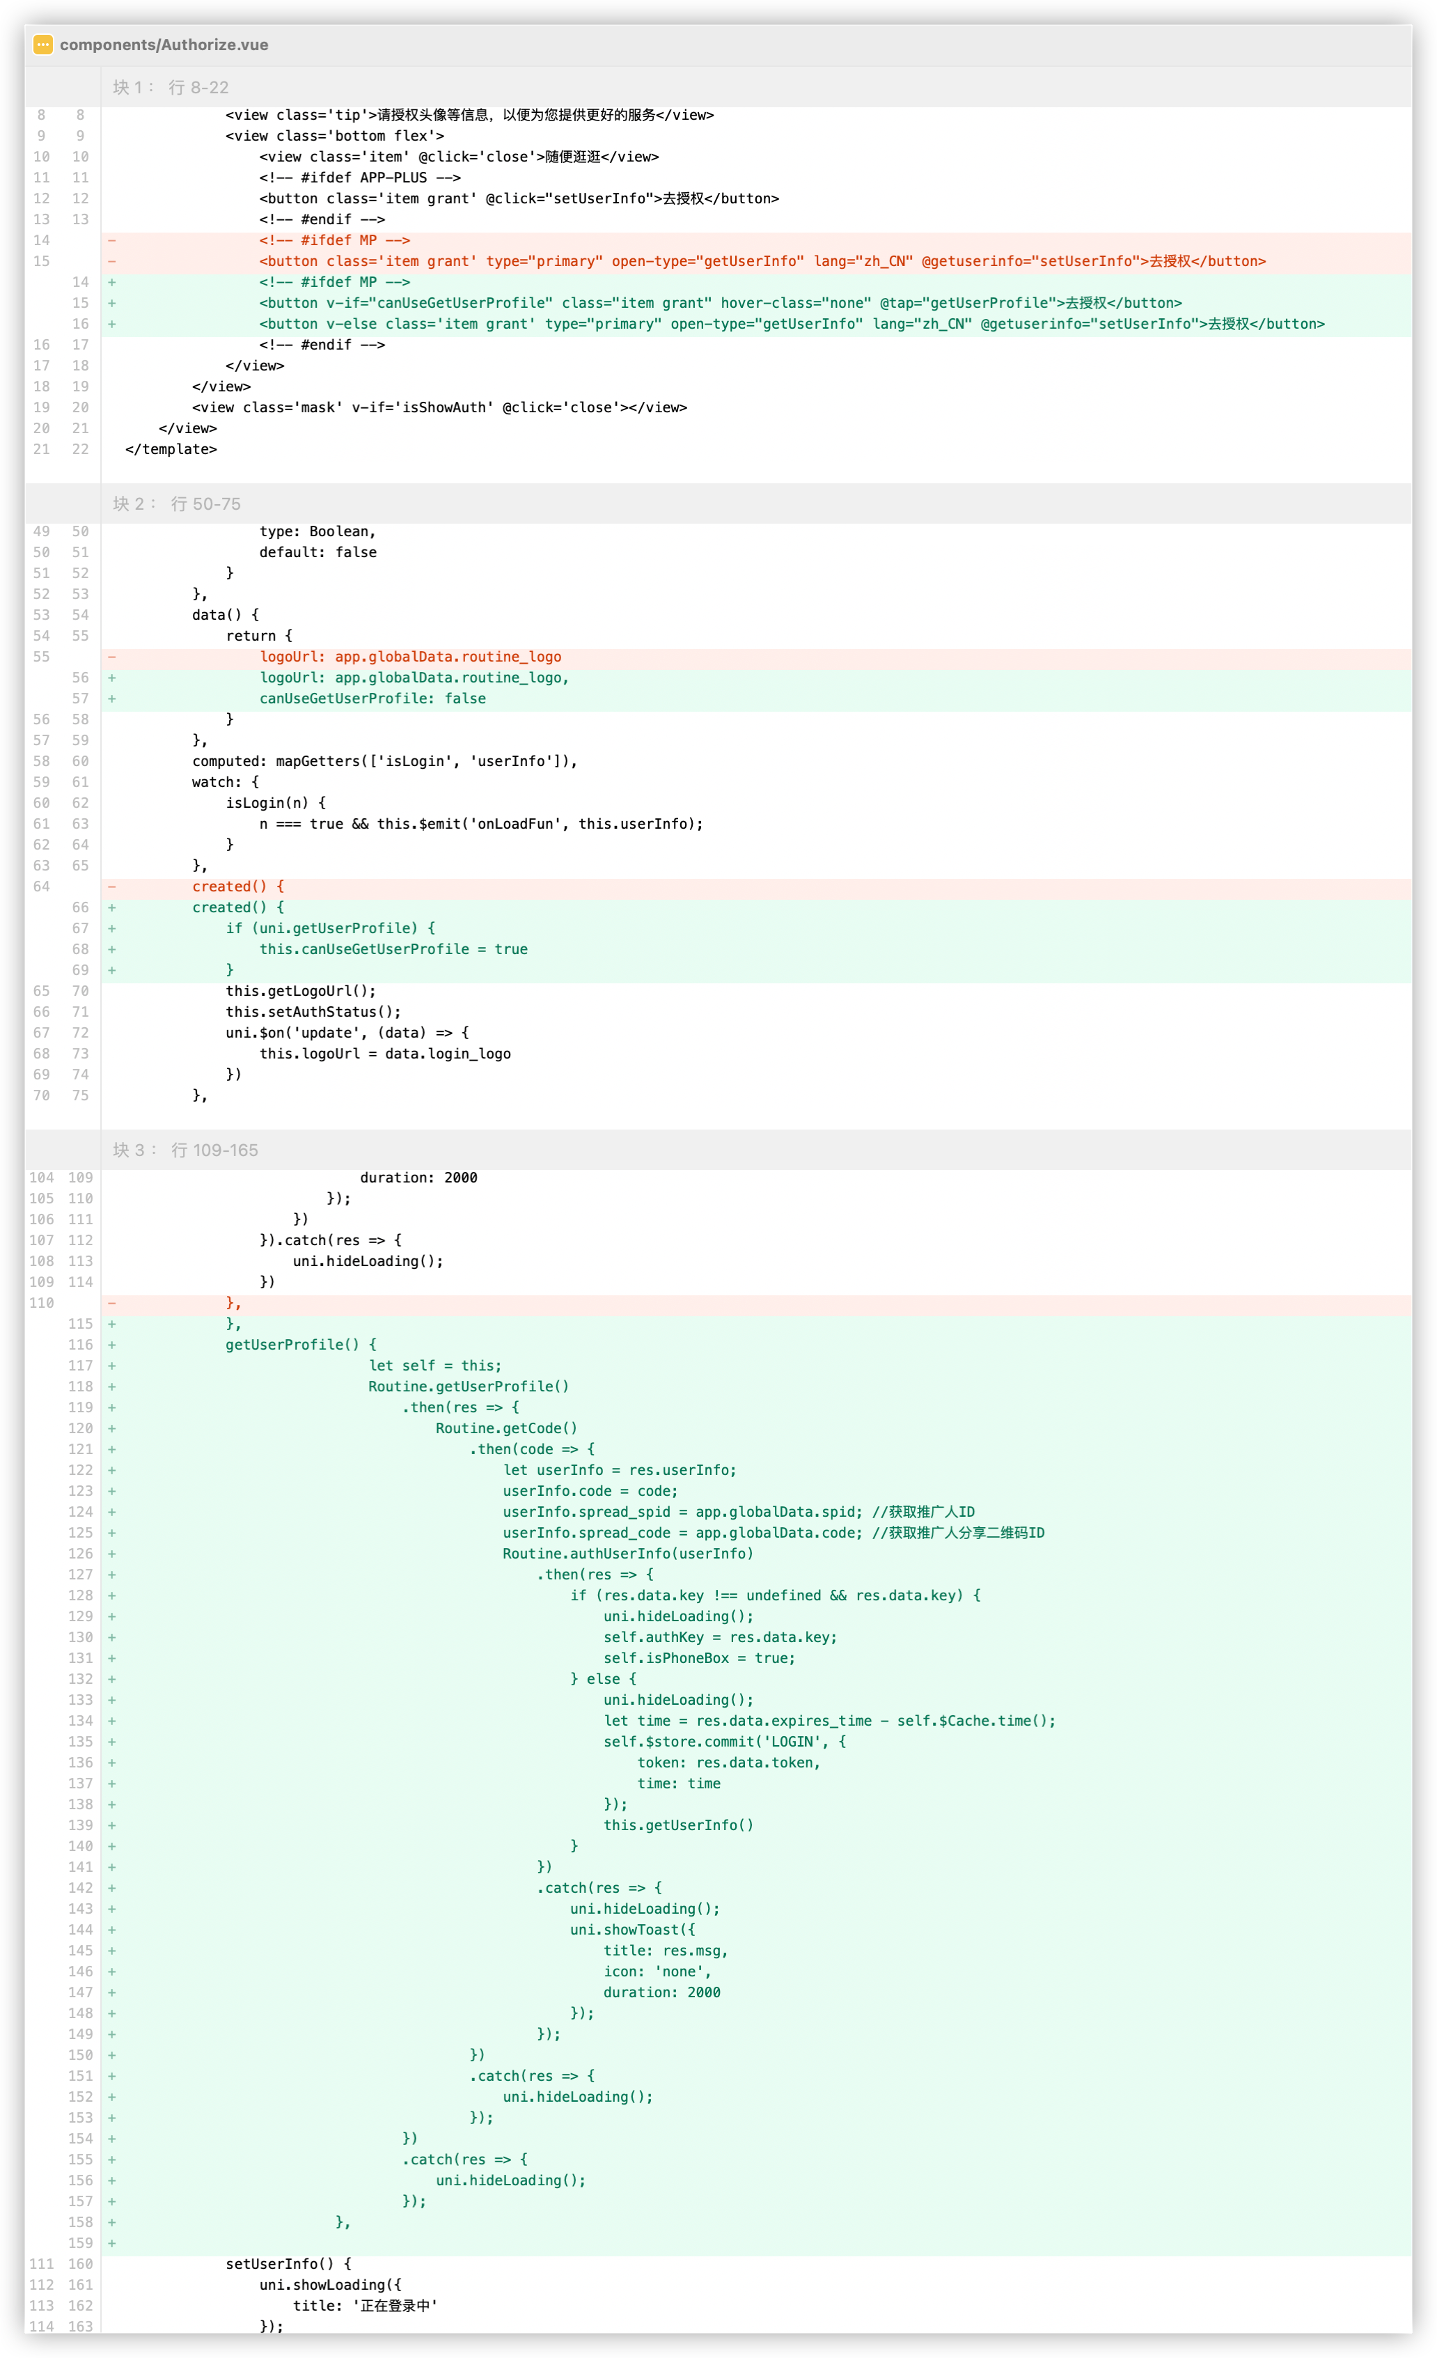Click old line number 55 in gutter
1437x2358 pixels.
coord(41,657)
